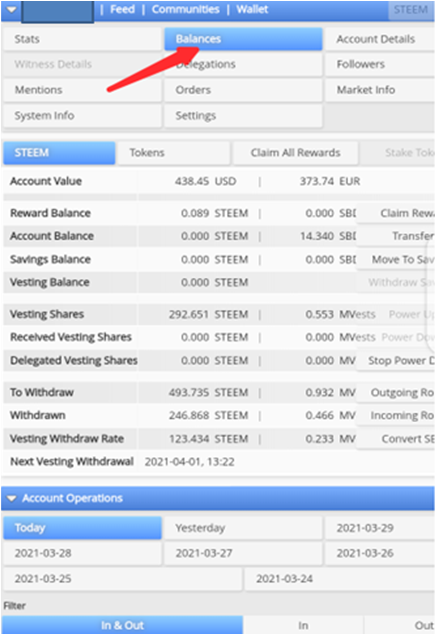Open the Settings tab
Viewport: 436px width, 635px height.
243,116
